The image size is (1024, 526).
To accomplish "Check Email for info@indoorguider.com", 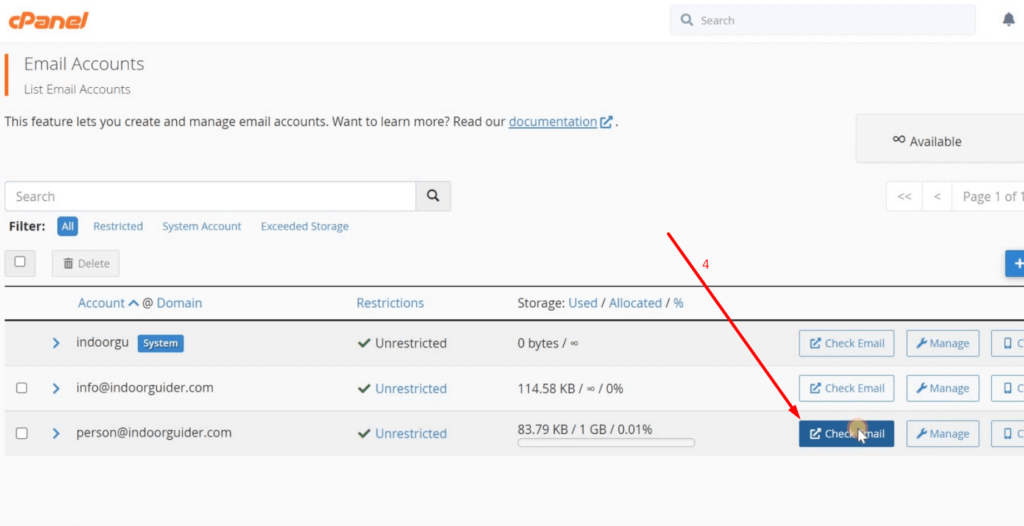I will pos(846,388).
